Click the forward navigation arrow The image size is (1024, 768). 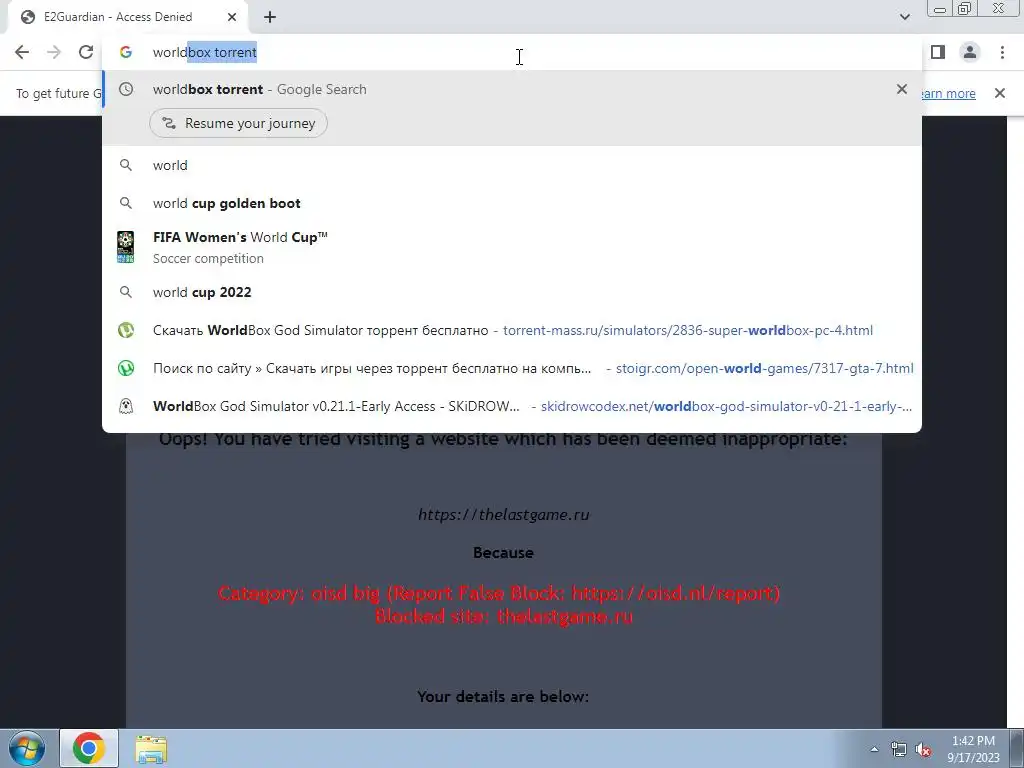point(54,52)
